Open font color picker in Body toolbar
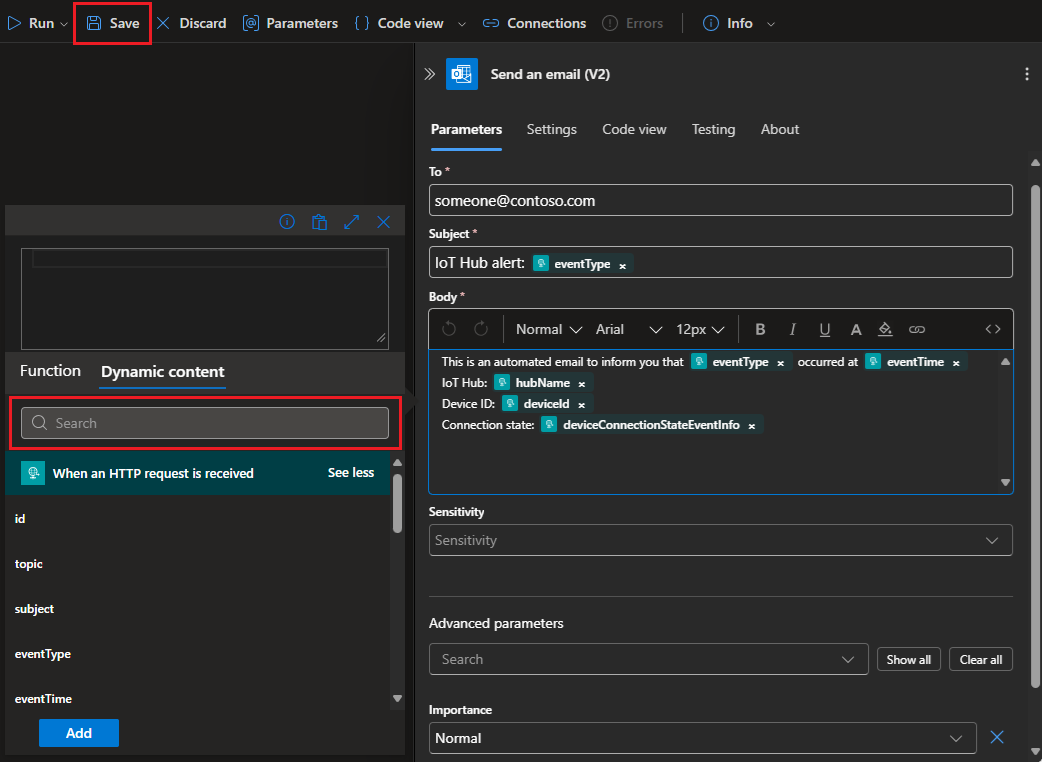The image size is (1042, 762). 856,329
